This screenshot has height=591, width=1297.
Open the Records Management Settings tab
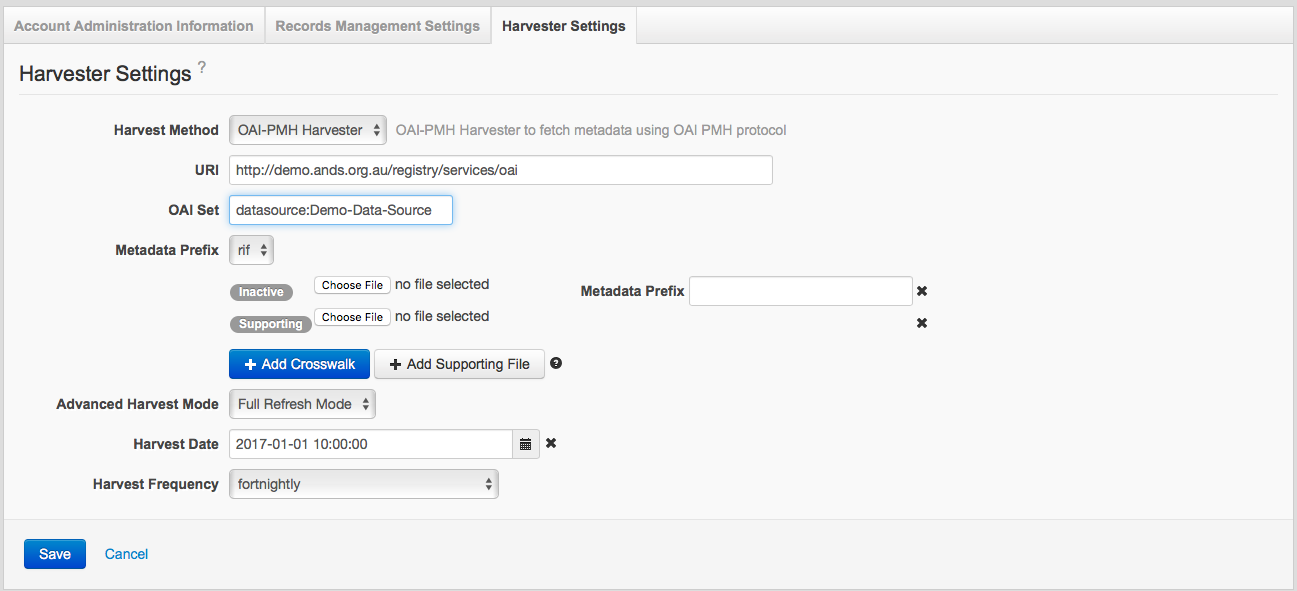pyautogui.click(x=377, y=26)
